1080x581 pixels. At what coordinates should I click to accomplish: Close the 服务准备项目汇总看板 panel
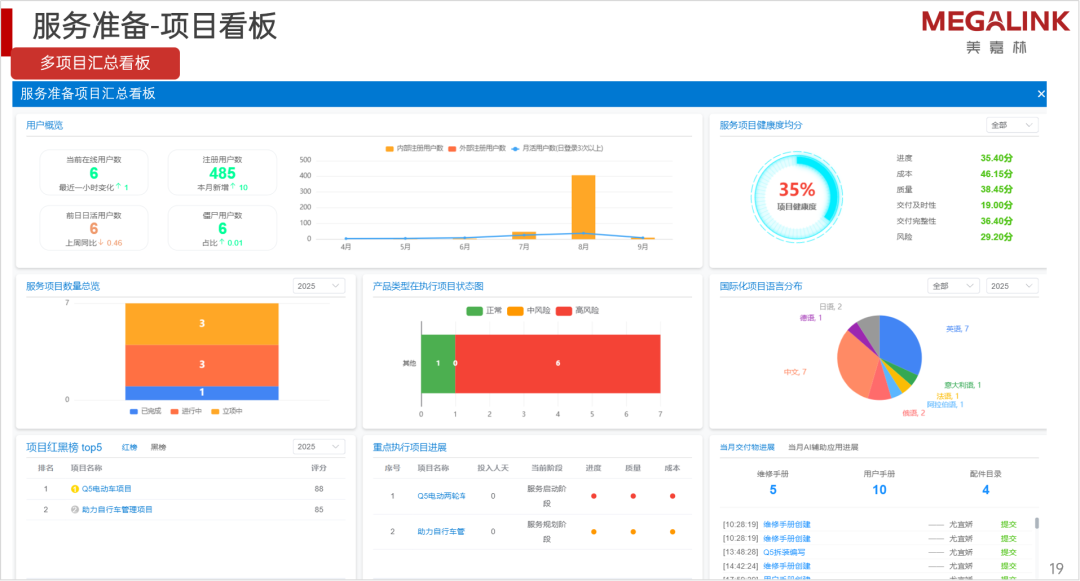point(1040,94)
